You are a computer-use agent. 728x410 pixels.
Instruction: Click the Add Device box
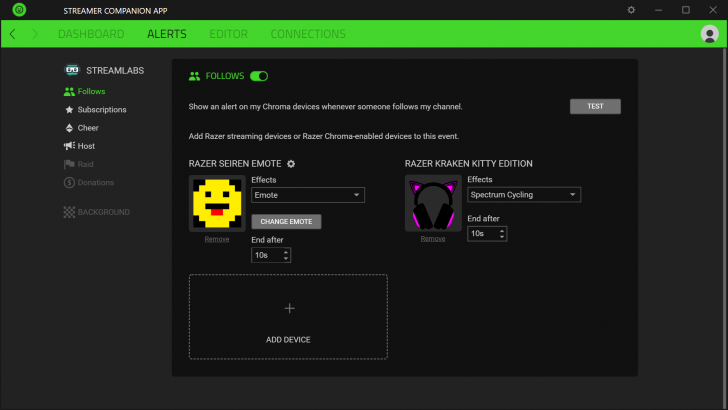pos(288,317)
